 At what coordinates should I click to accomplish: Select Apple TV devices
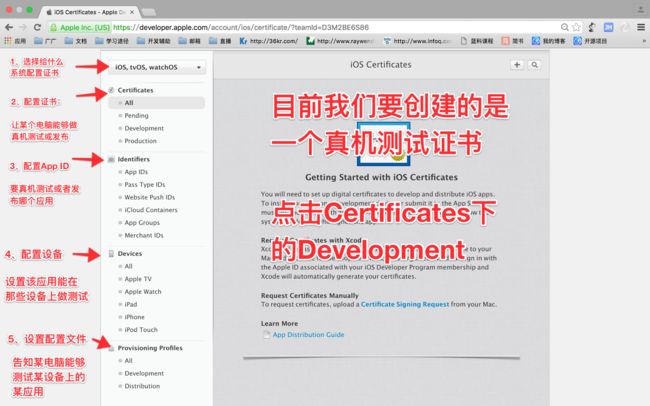point(138,279)
